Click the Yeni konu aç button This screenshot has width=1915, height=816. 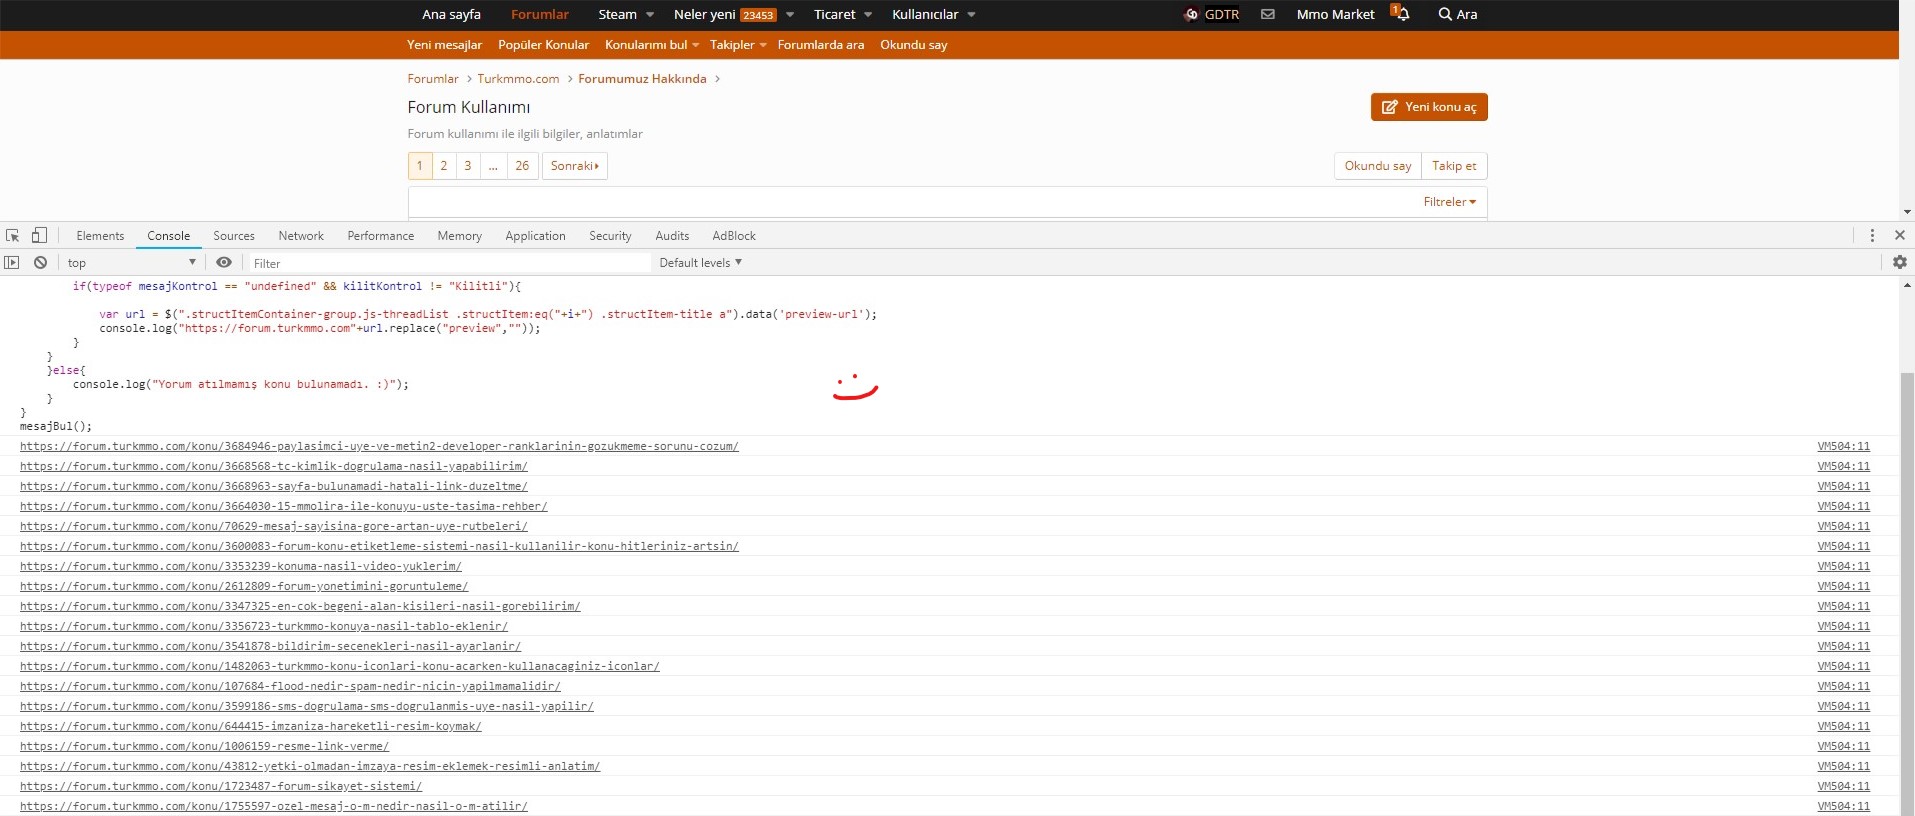click(x=1429, y=107)
